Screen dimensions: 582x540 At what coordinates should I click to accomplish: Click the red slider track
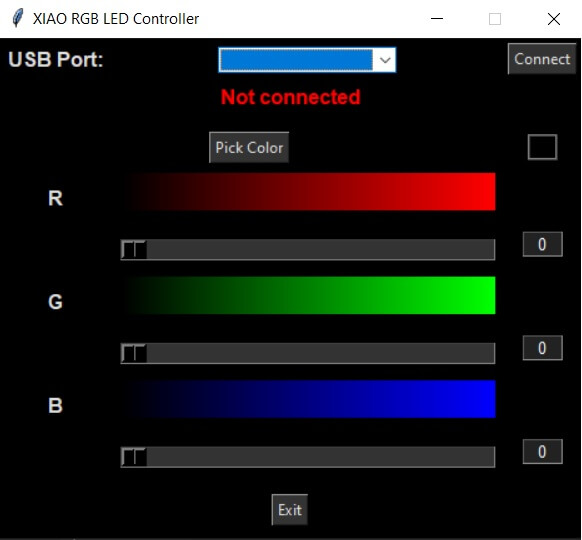[x=308, y=249]
